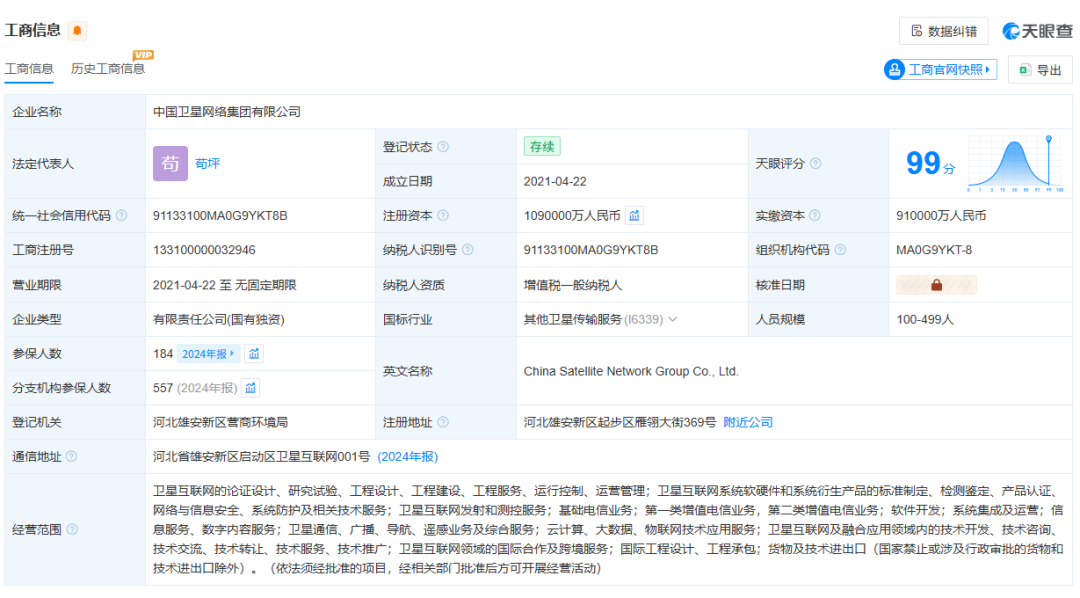The width and height of the screenshot is (1080, 598).
Task: Click the chart icon beside 参保人数 184
Action: tap(253, 355)
